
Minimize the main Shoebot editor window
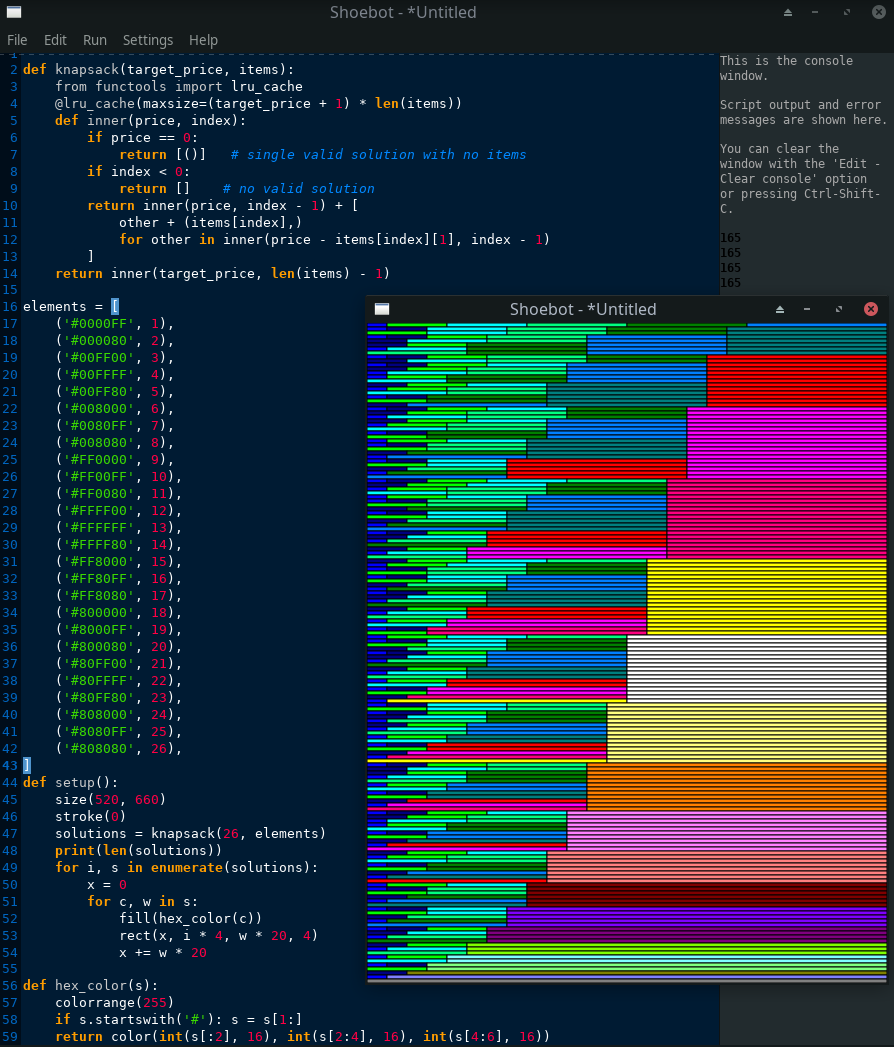[817, 13]
